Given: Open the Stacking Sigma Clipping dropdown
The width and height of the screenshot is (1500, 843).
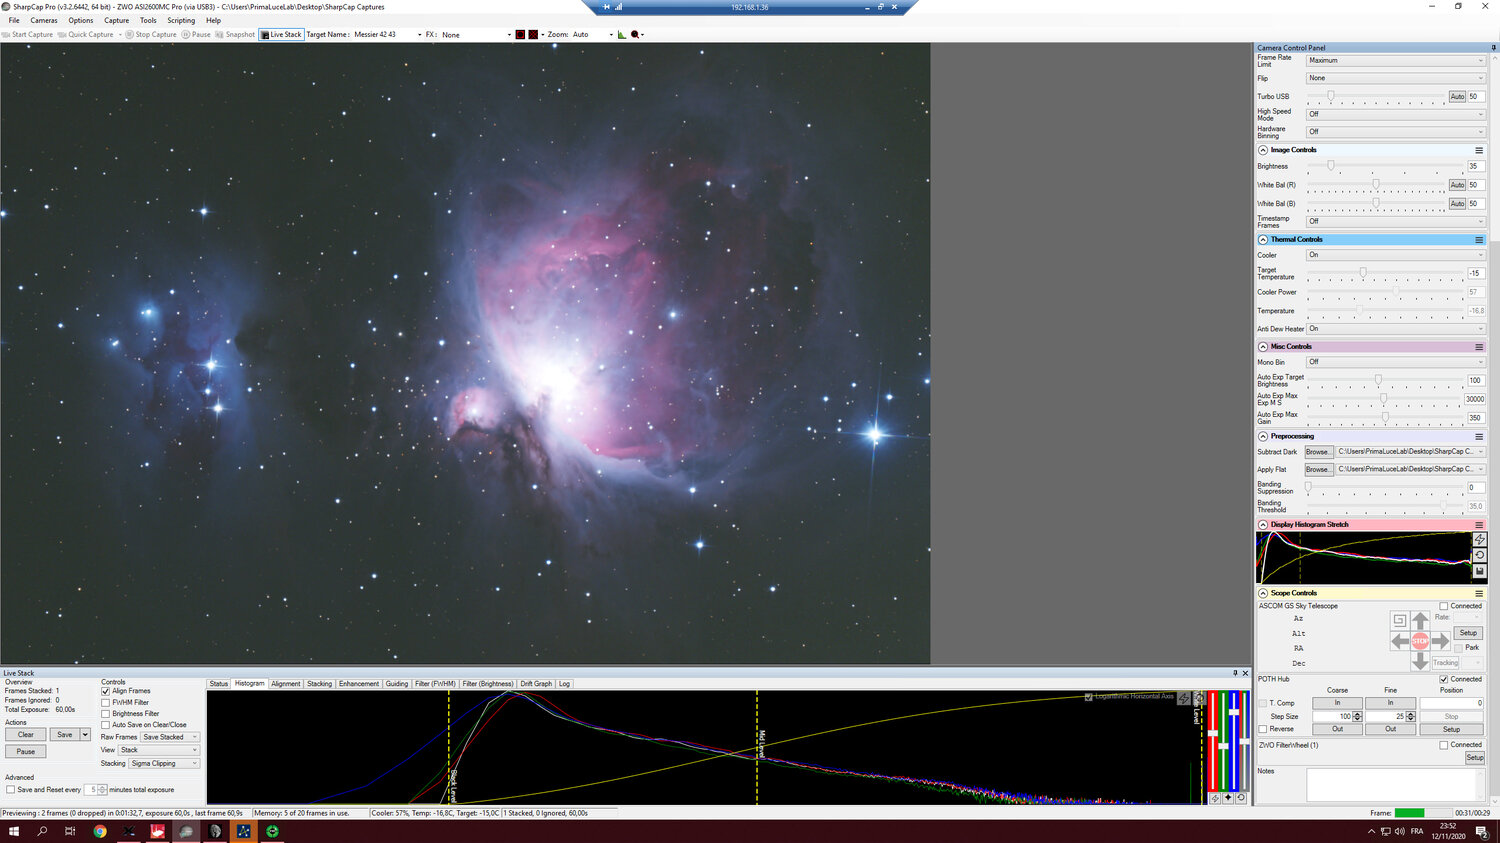Looking at the screenshot, I should 164,763.
